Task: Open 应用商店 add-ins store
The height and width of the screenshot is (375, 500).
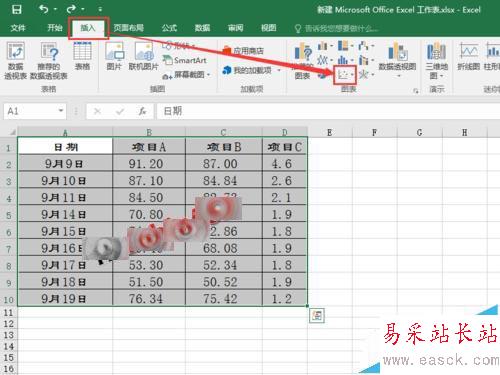Action: (x=243, y=51)
